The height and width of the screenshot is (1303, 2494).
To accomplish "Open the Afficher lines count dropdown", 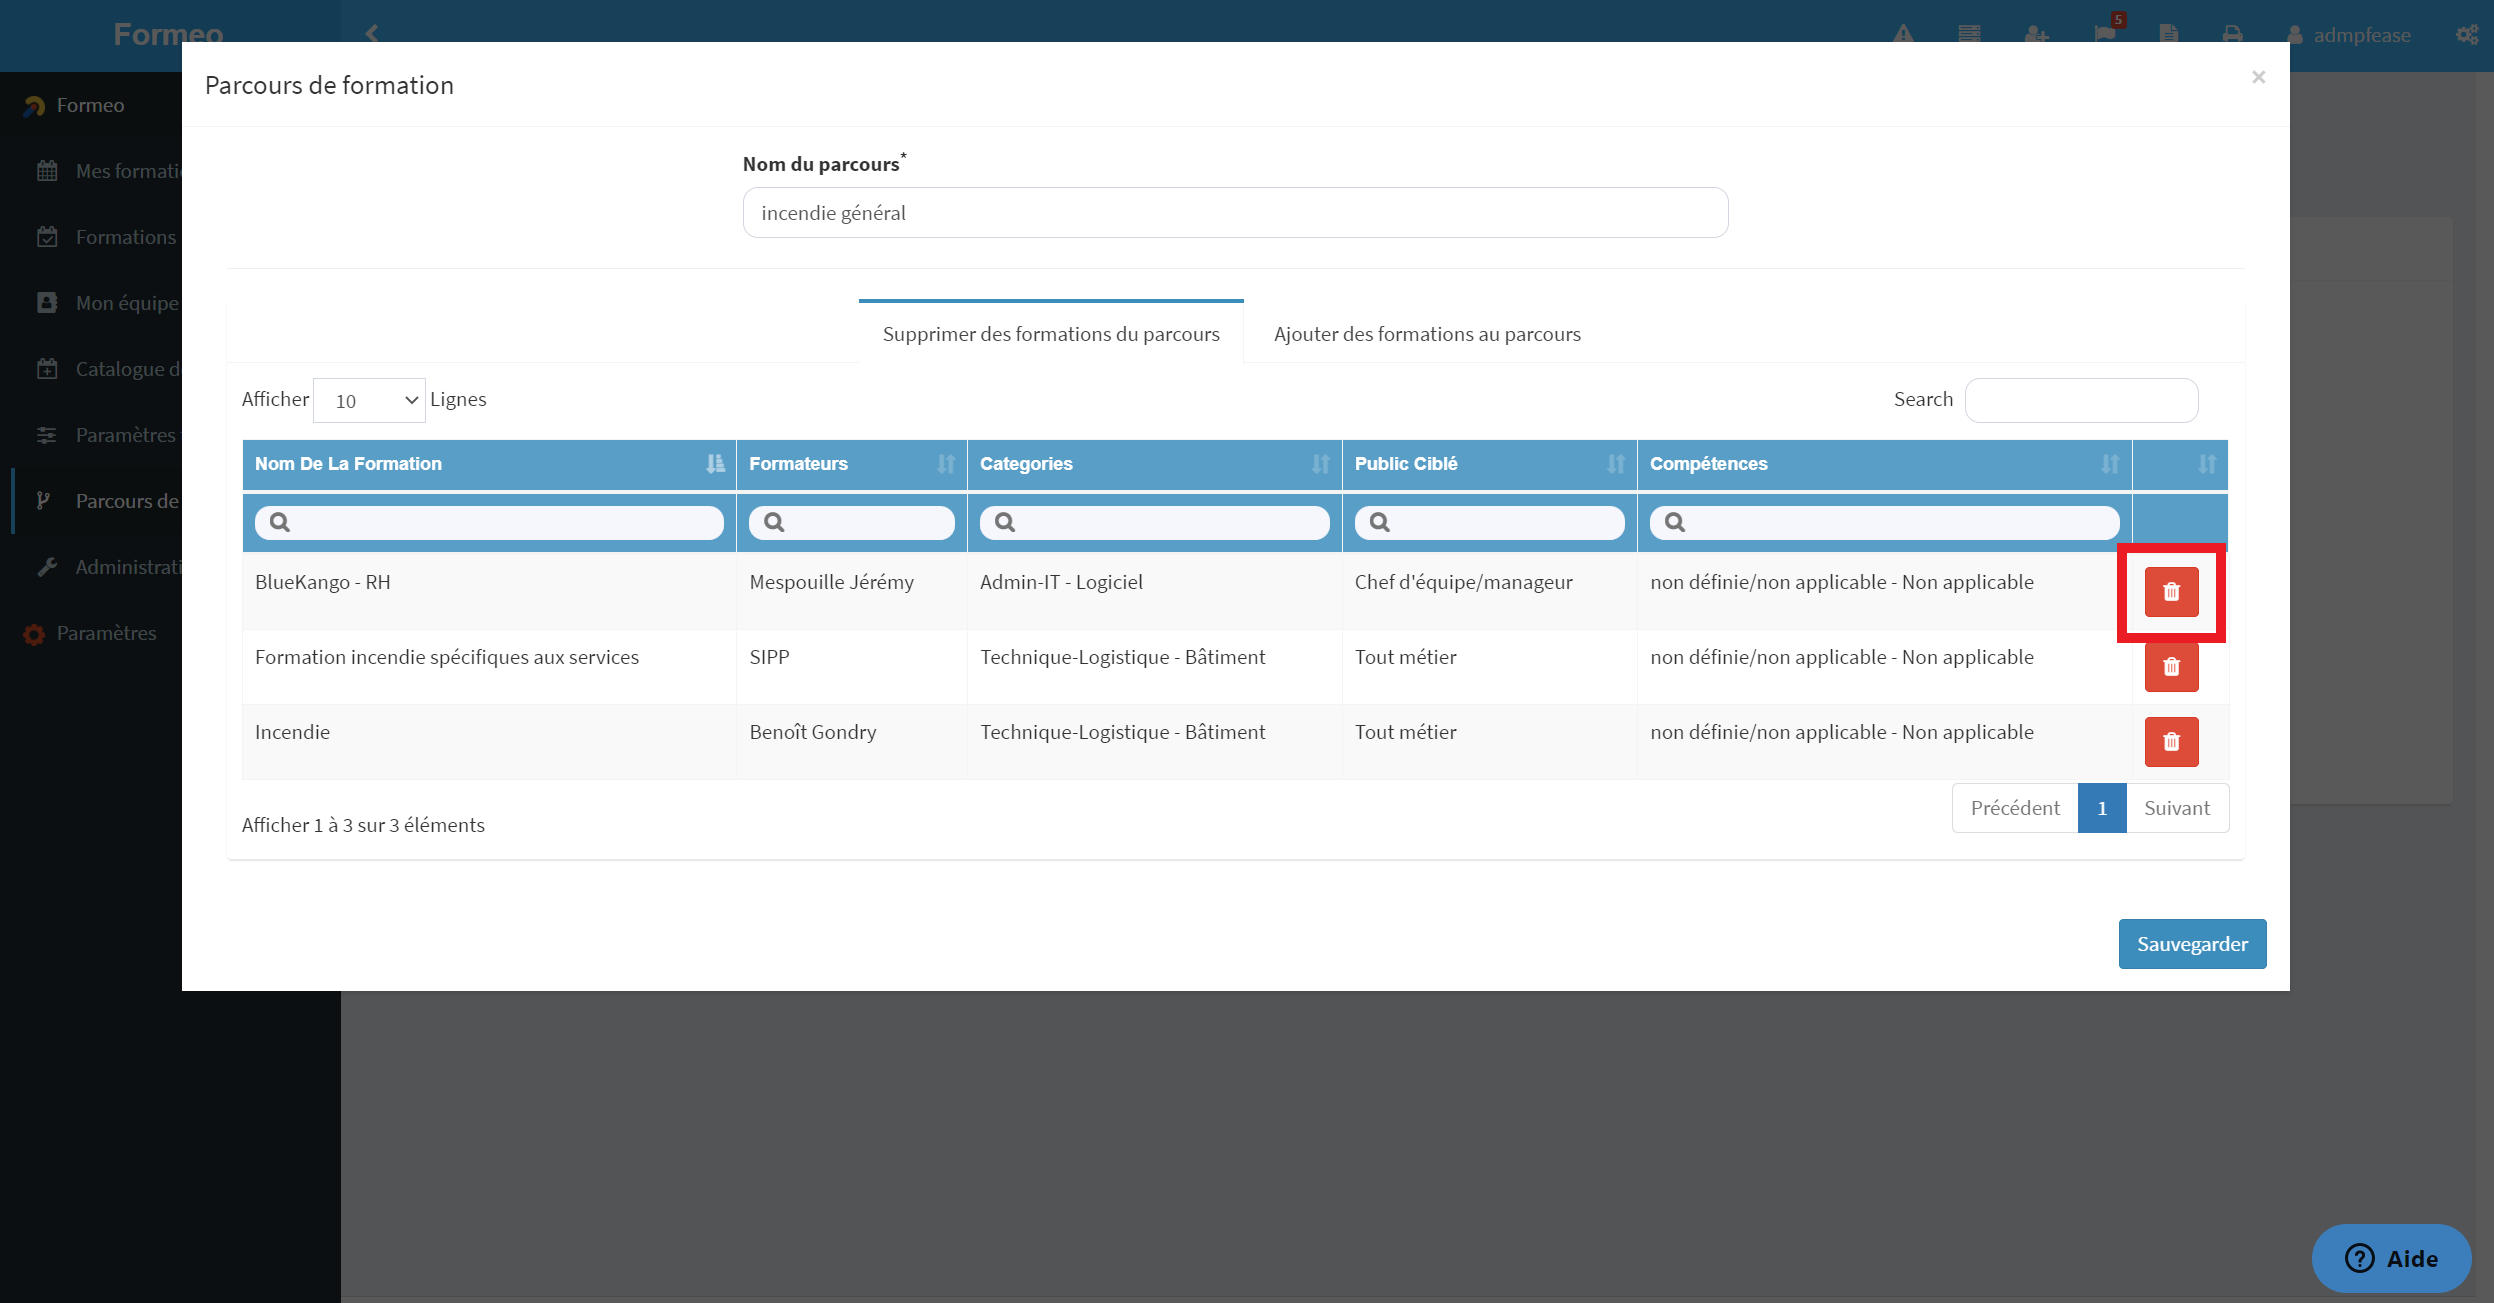I will pos(369,400).
